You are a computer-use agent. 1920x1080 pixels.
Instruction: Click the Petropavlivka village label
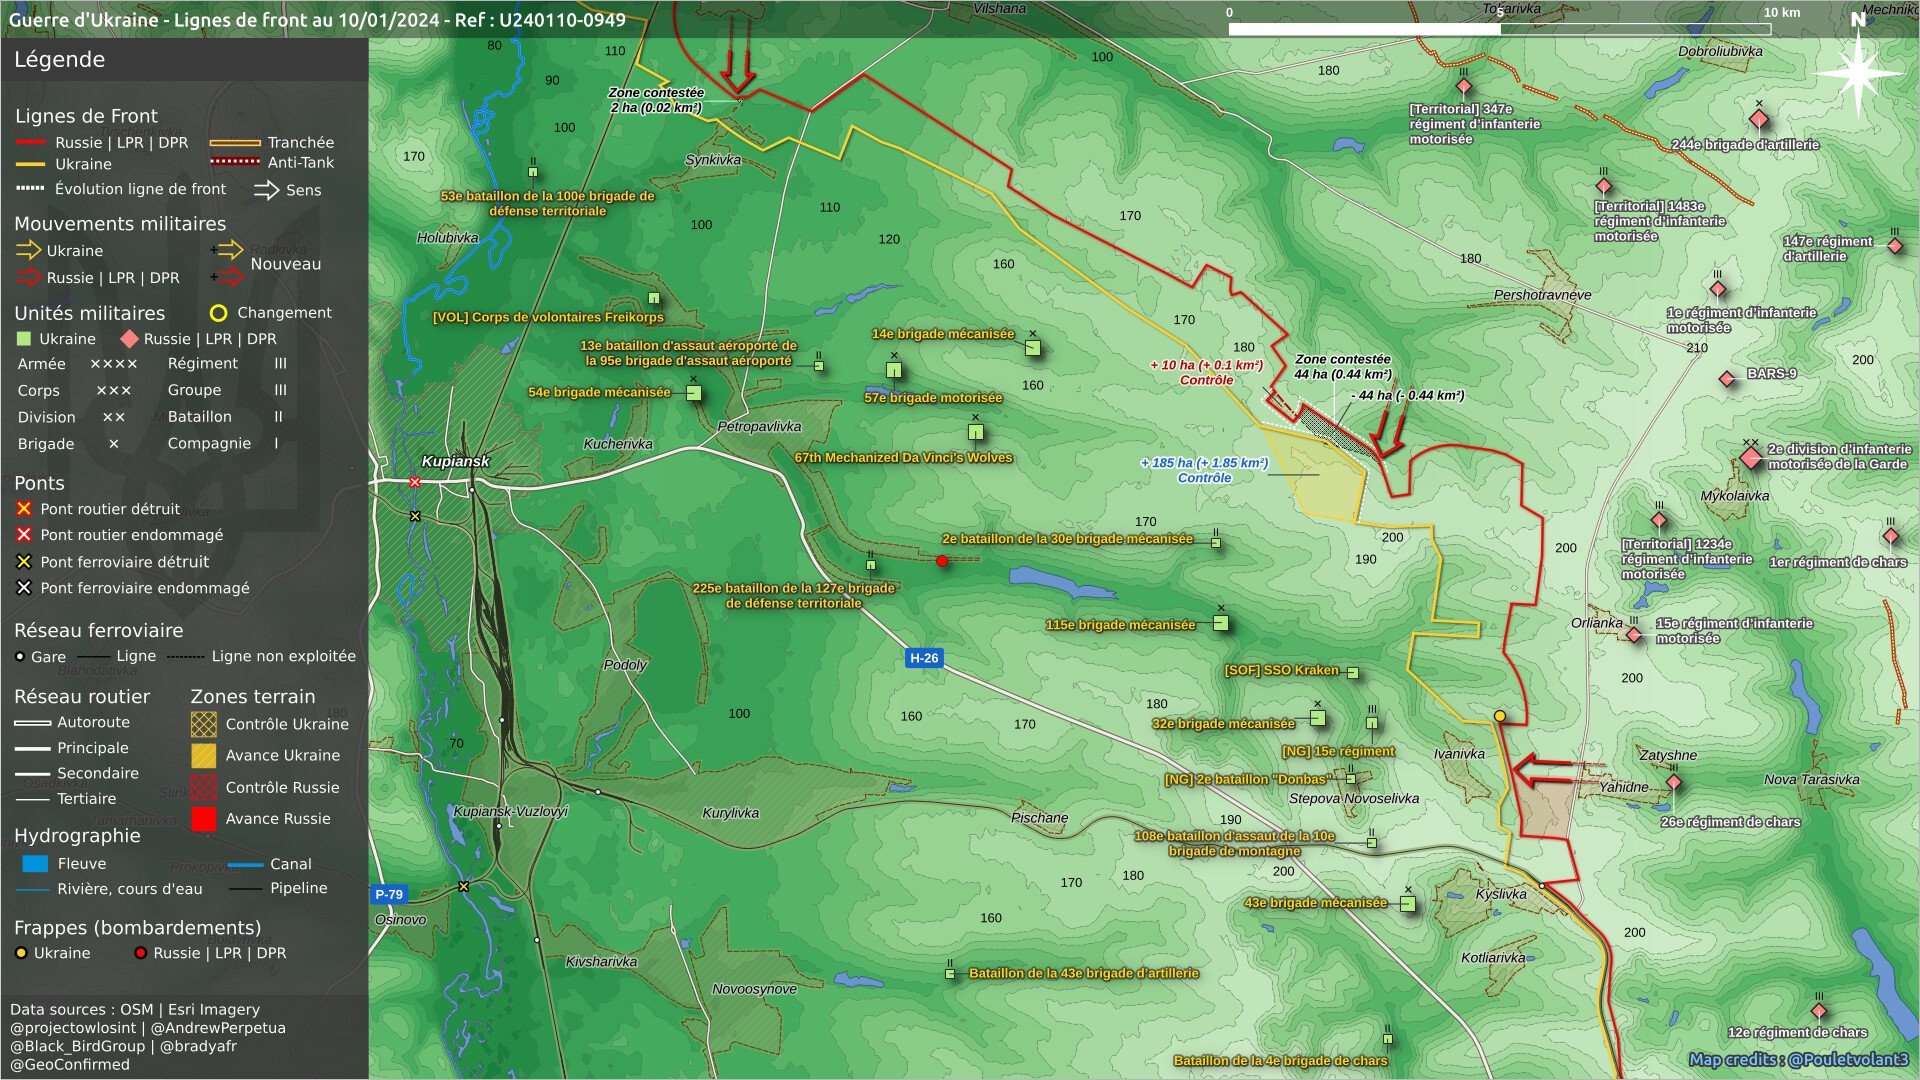pos(759,427)
